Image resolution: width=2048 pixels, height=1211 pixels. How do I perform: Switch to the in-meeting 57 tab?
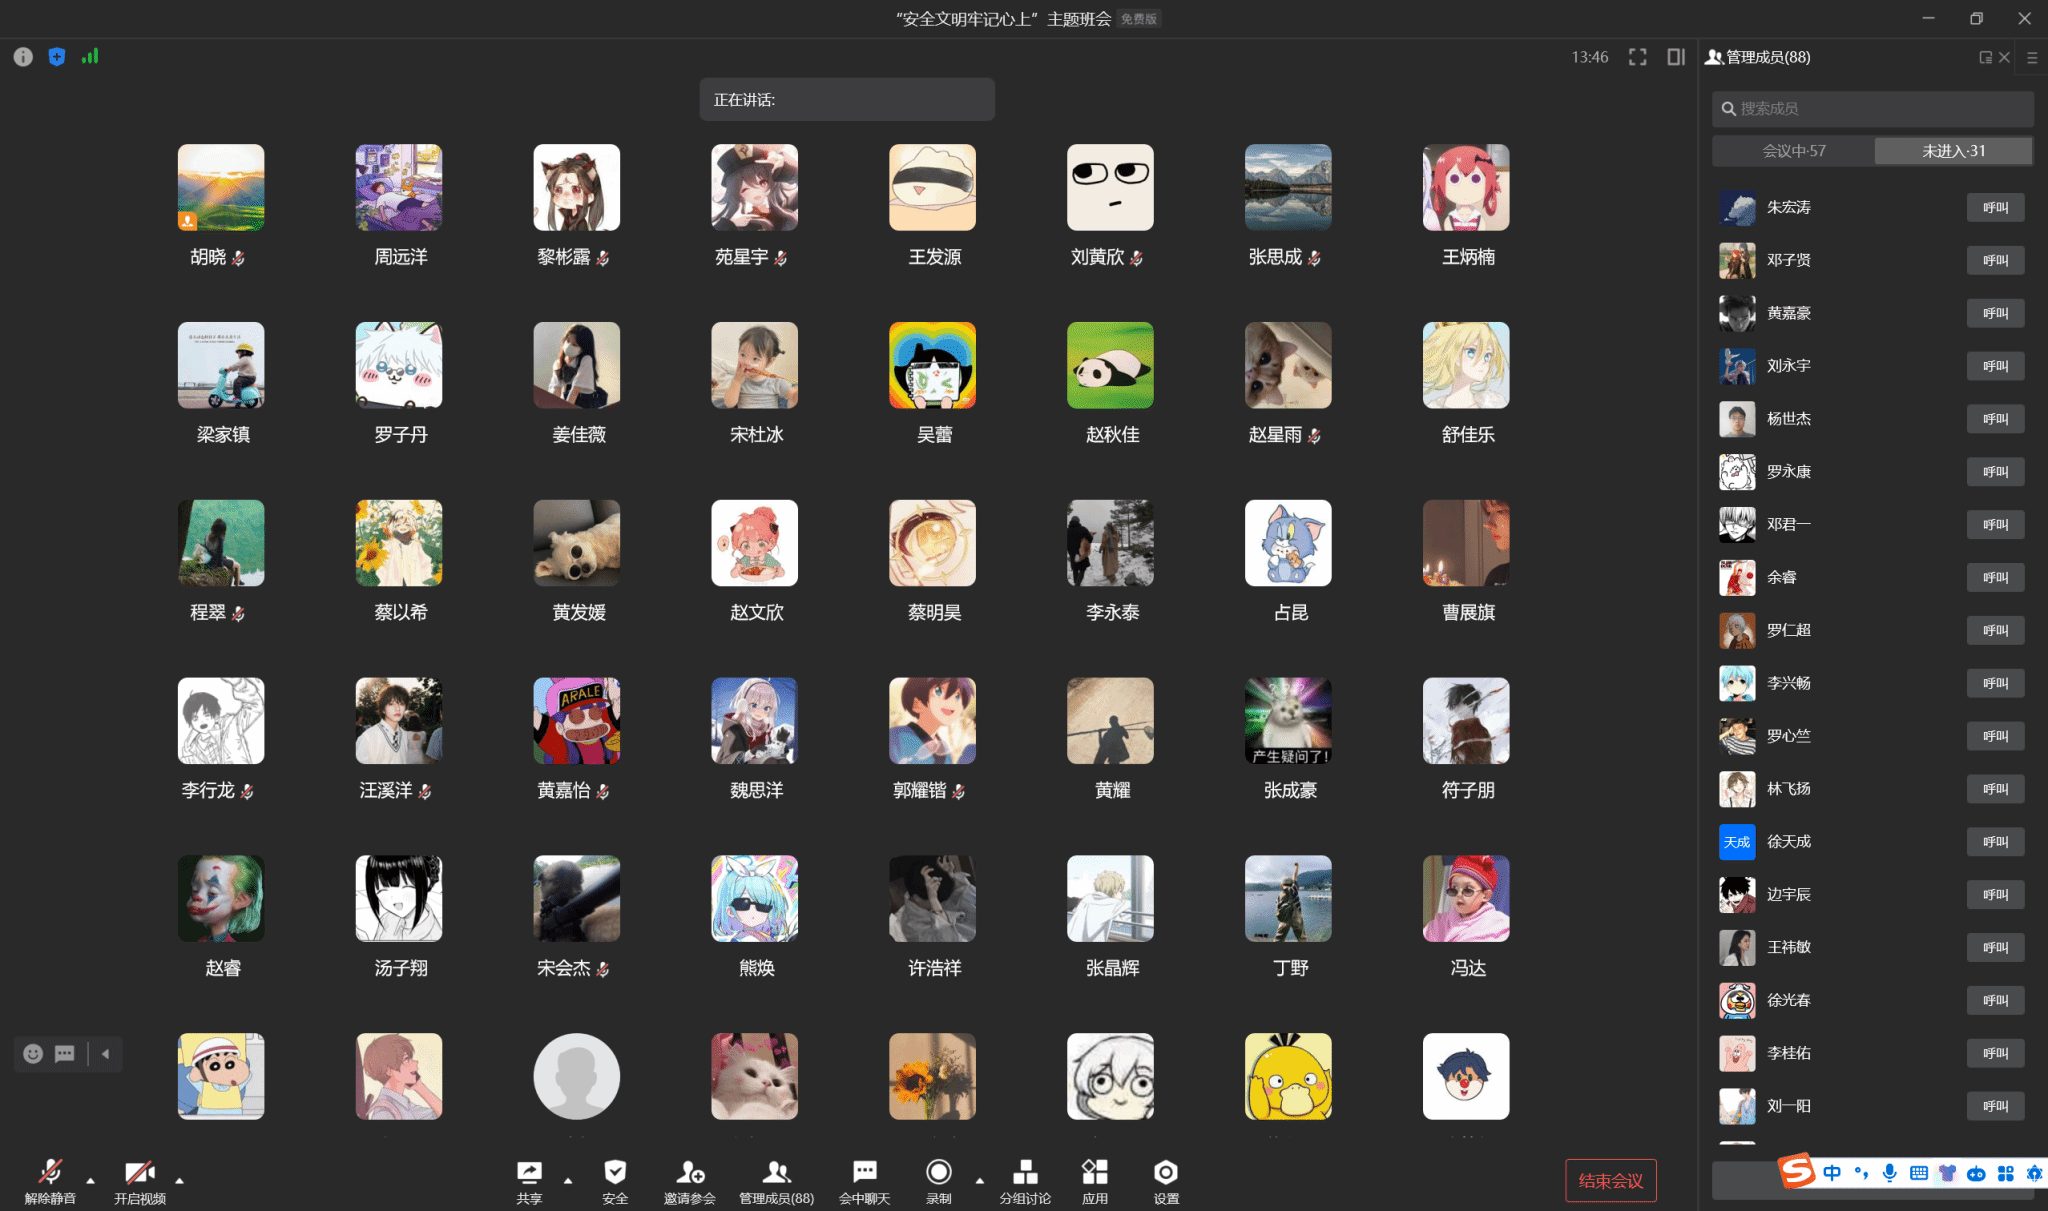(x=1793, y=151)
